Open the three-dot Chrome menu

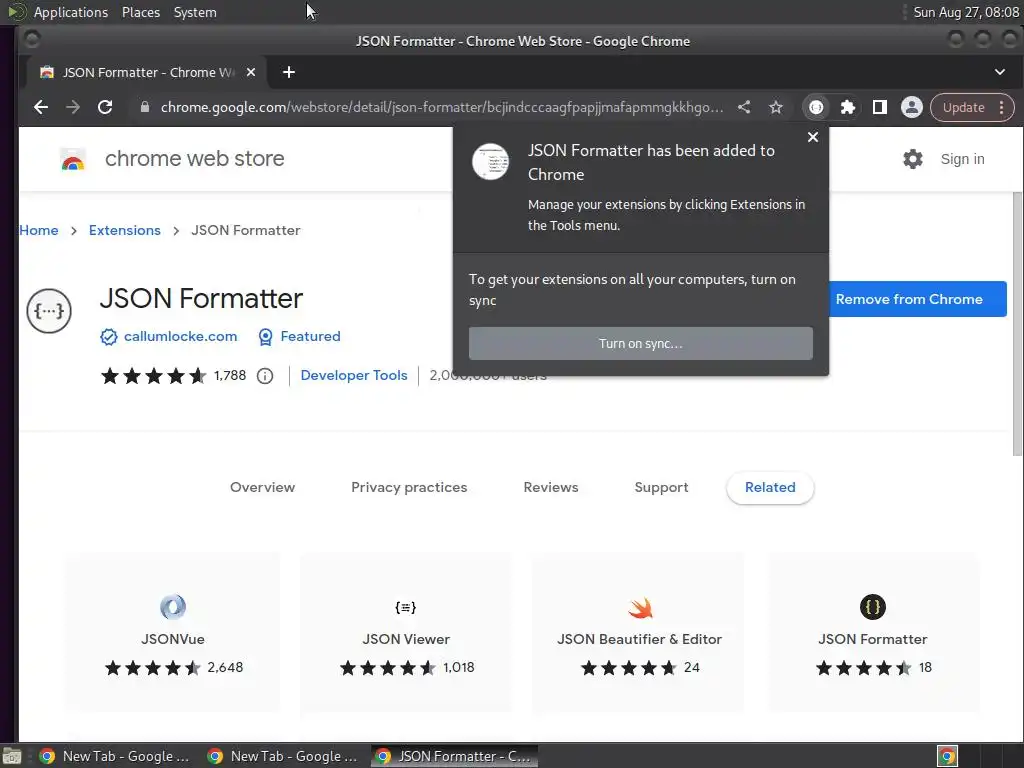coord(1001,107)
